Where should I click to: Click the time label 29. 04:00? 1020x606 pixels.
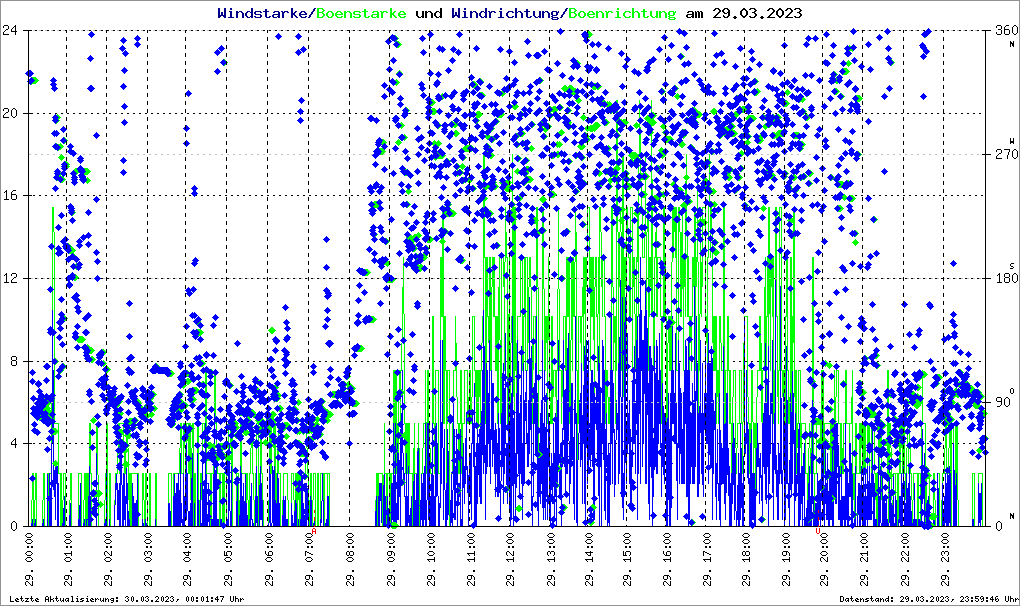[x=187, y=559]
